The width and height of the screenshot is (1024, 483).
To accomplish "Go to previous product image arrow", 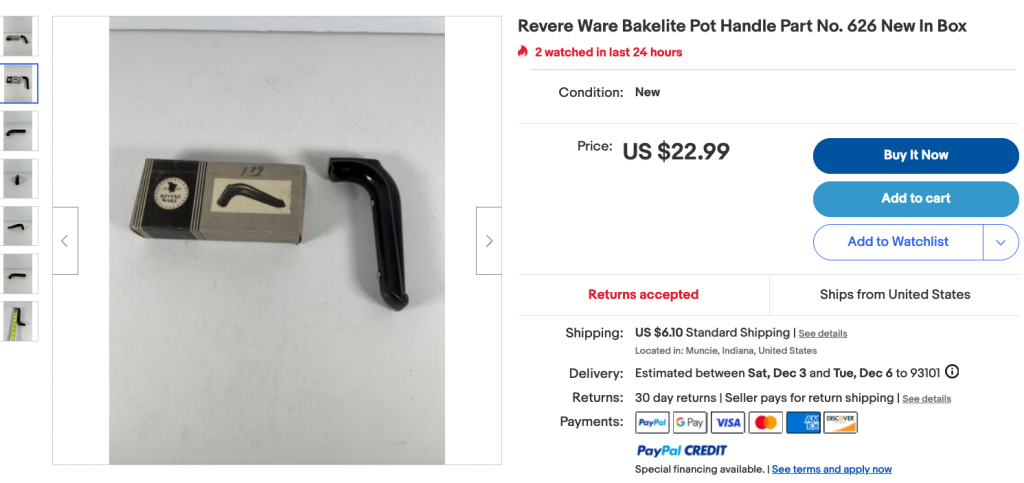I will [x=65, y=241].
